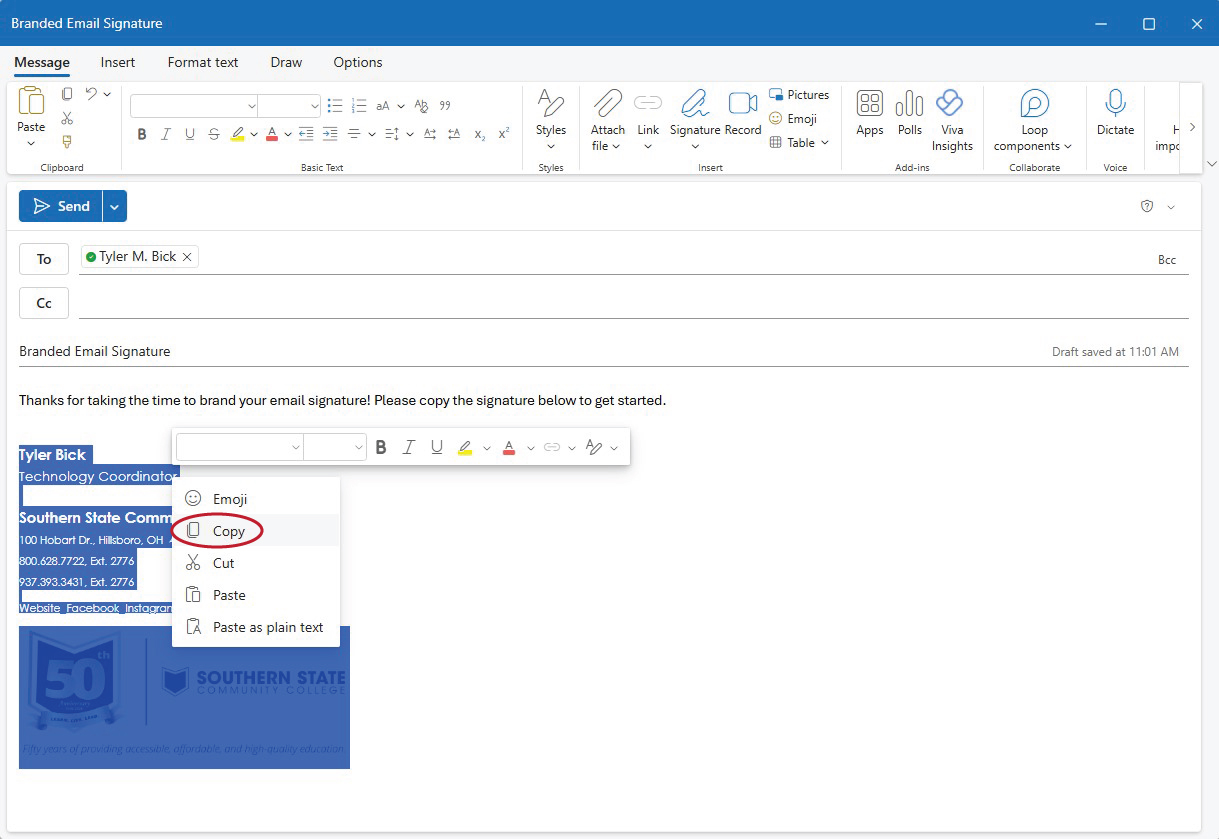
Task: Insert a numbered list from ribbon
Action: [x=360, y=105]
